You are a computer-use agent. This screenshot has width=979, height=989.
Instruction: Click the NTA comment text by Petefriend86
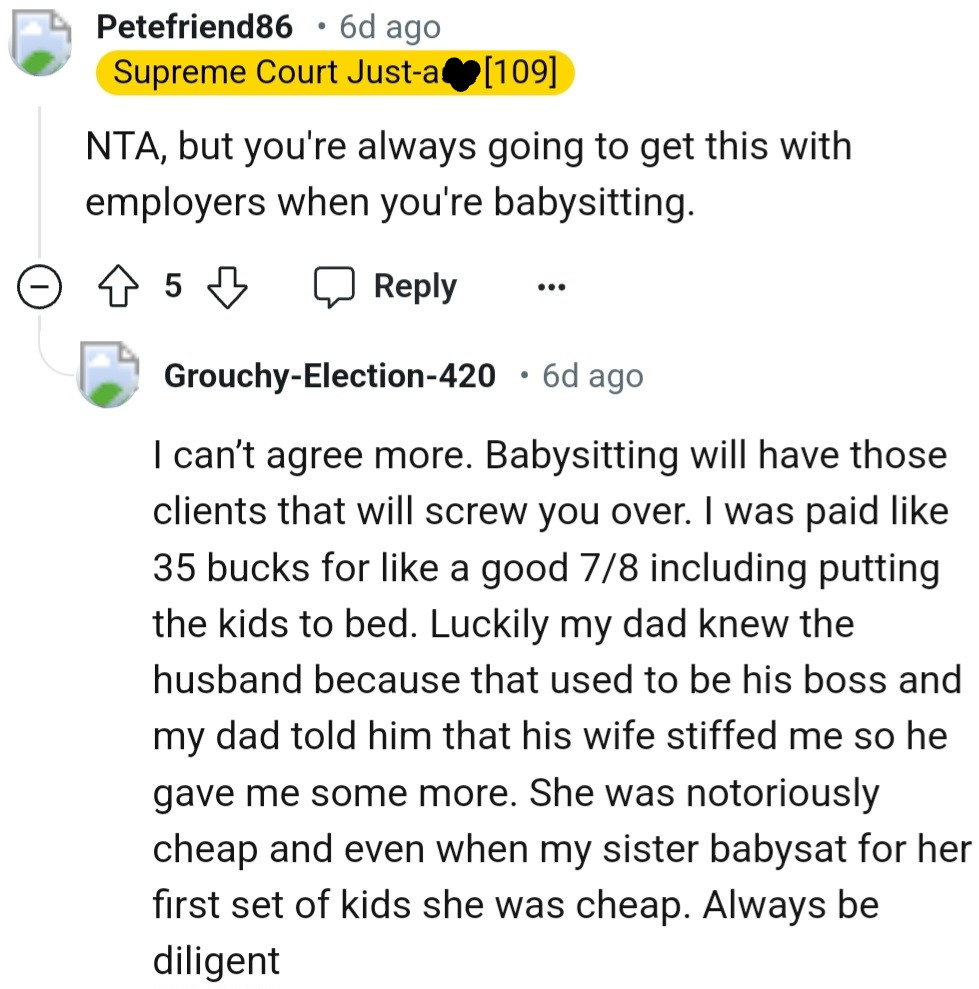pos(468,175)
